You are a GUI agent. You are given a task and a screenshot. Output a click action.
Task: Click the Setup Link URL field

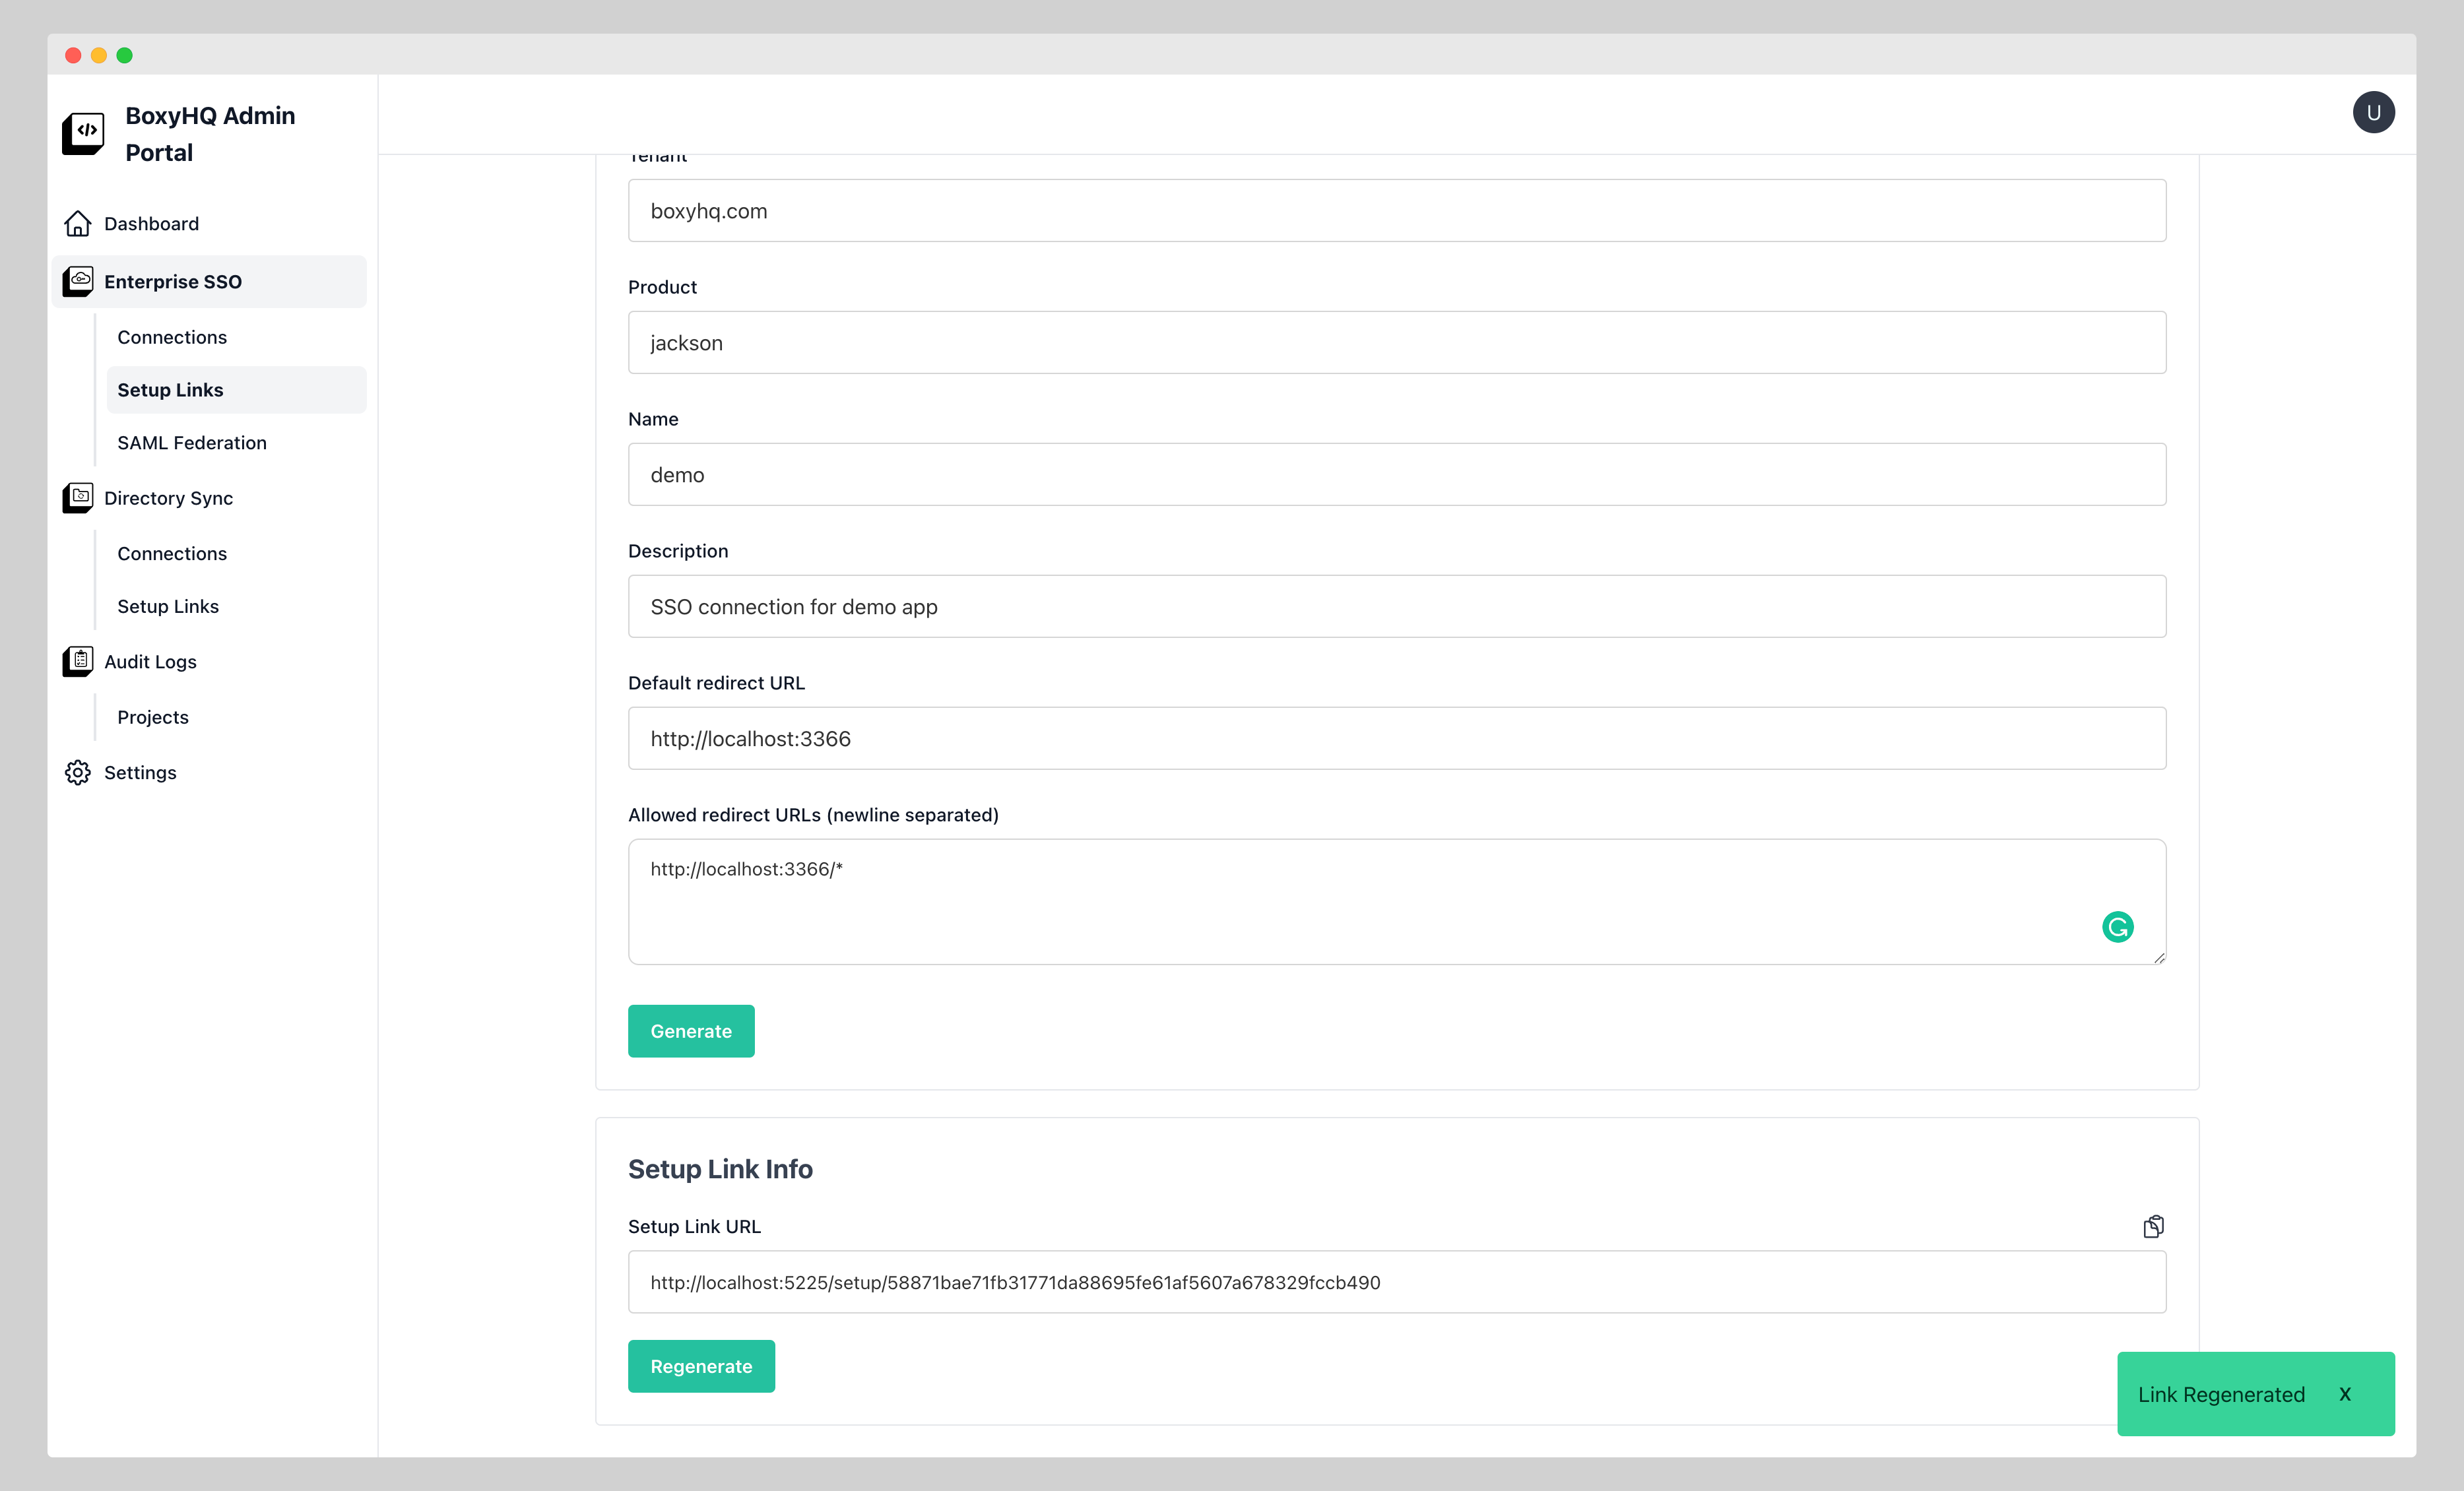[x=1396, y=1283]
